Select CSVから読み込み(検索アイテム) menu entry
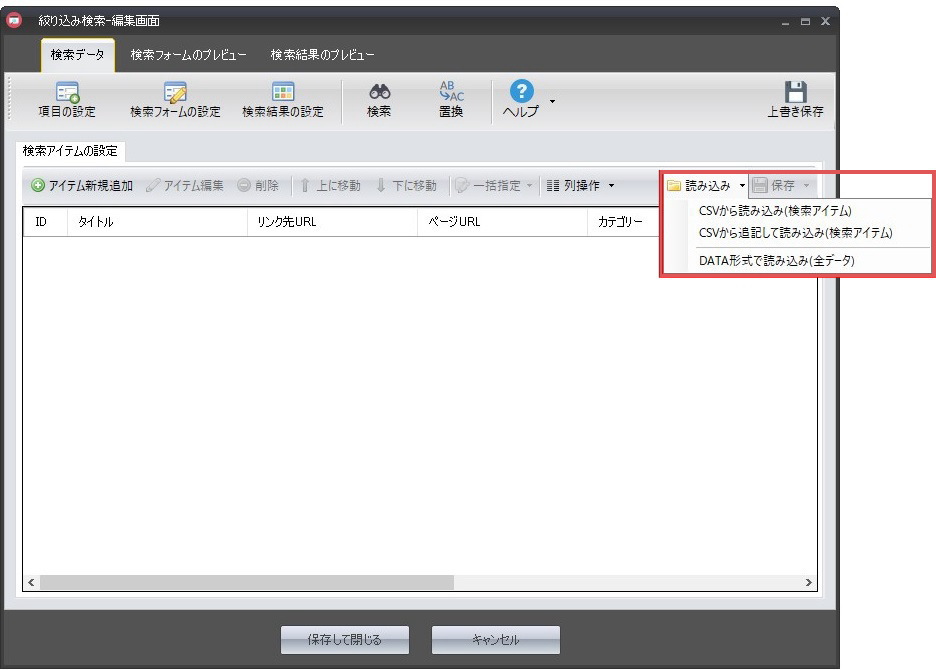The height and width of the screenshot is (670, 936). coord(775,211)
